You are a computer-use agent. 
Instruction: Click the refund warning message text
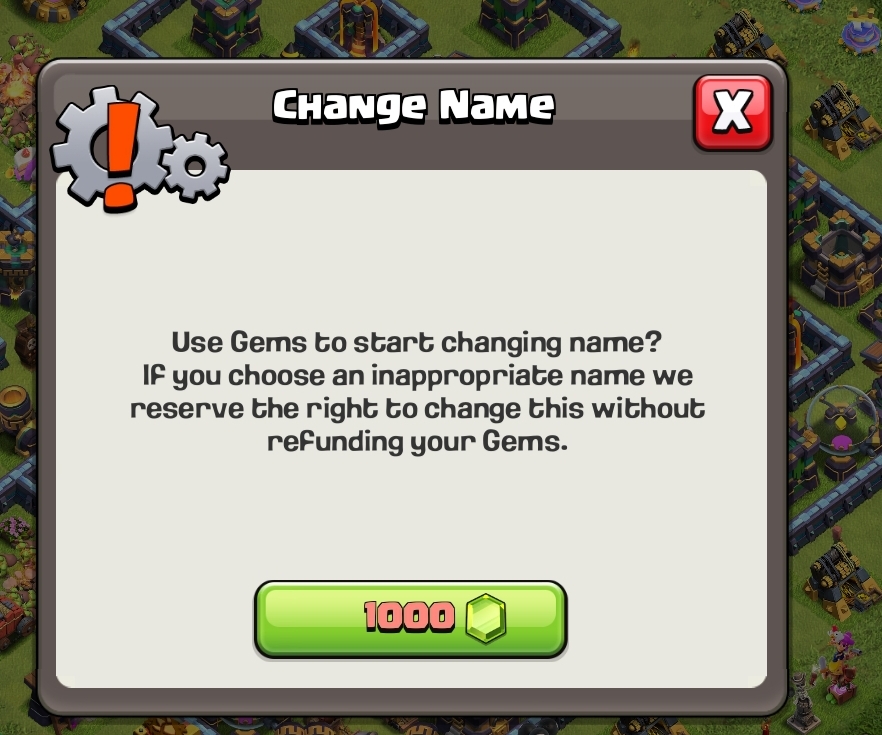click(x=417, y=392)
